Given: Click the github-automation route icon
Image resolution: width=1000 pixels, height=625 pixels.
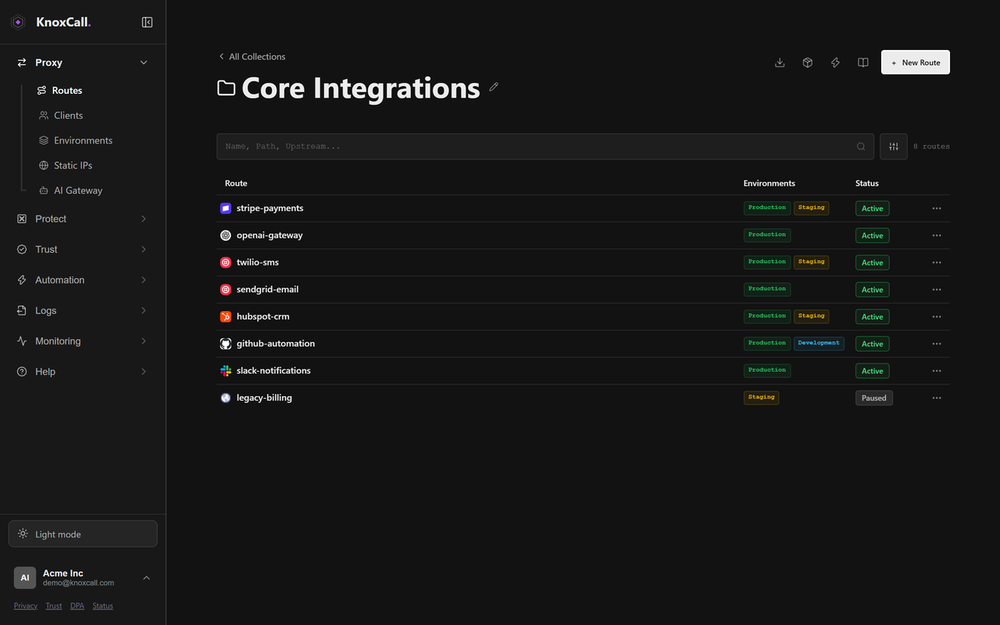Looking at the screenshot, I should [225, 344].
